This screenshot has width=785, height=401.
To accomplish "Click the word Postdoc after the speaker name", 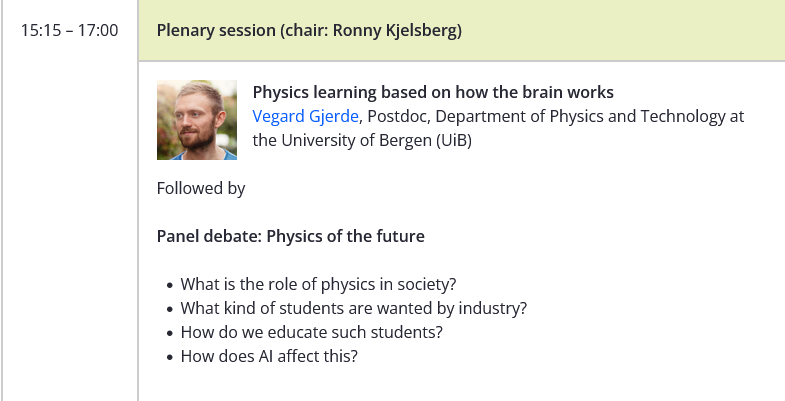I will click(400, 117).
